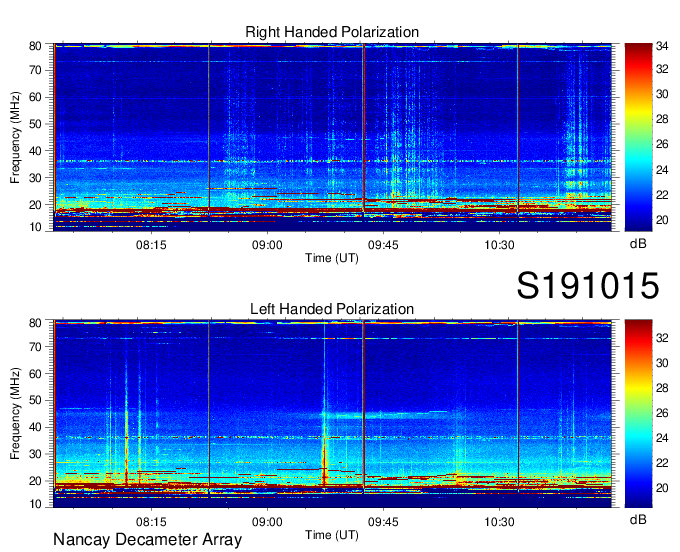
Task: Click the "Nancay Decameter Array" caption
Action: [147, 539]
